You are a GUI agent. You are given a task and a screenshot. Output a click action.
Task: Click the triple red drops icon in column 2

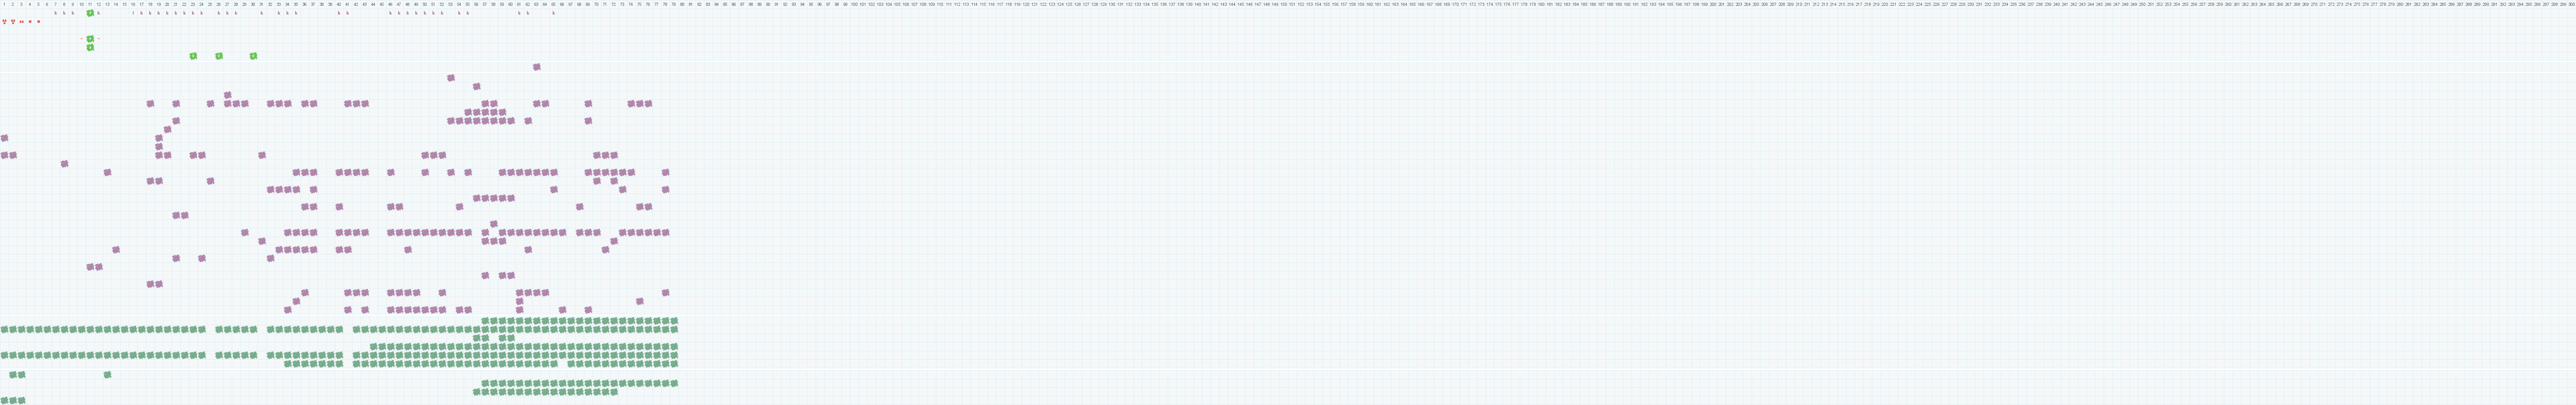coord(13,21)
